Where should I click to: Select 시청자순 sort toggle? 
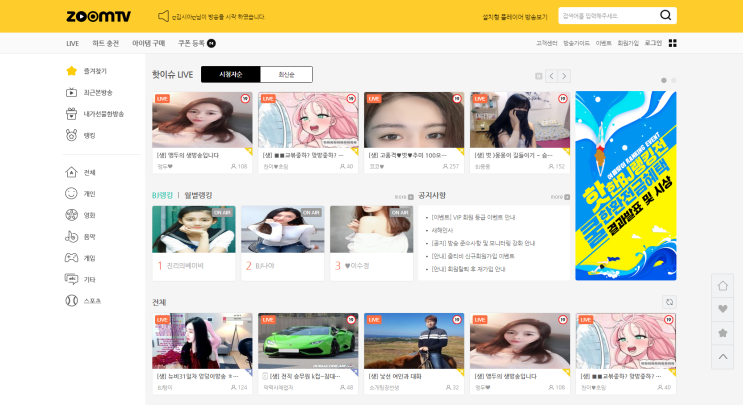[x=230, y=74]
